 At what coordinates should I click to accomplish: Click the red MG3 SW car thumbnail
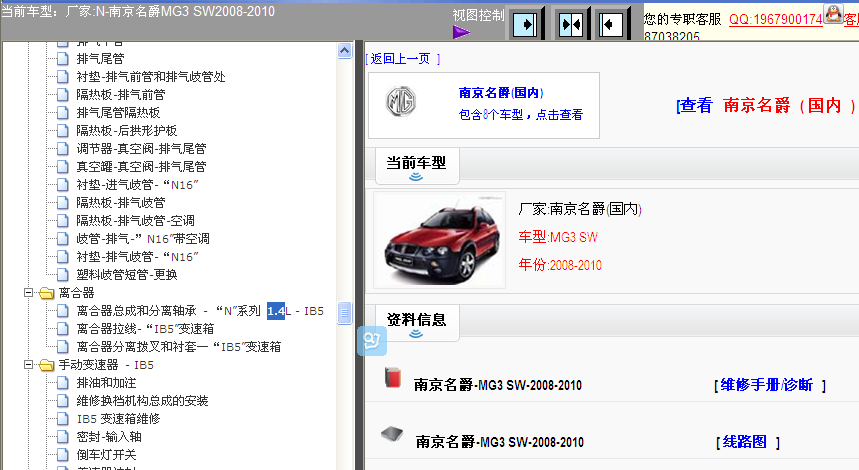[439, 240]
